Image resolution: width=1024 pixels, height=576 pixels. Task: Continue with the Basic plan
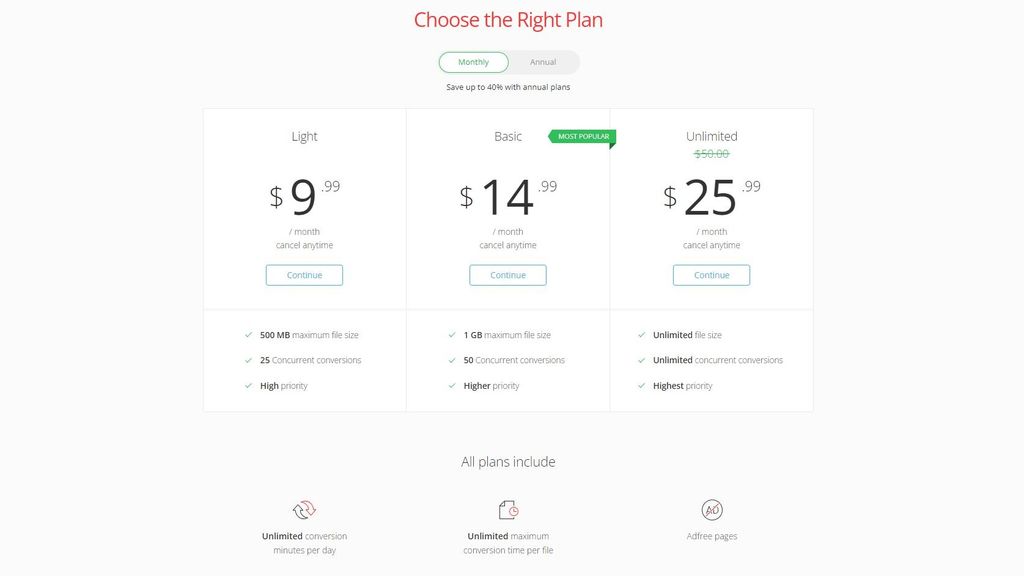pos(508,275)
